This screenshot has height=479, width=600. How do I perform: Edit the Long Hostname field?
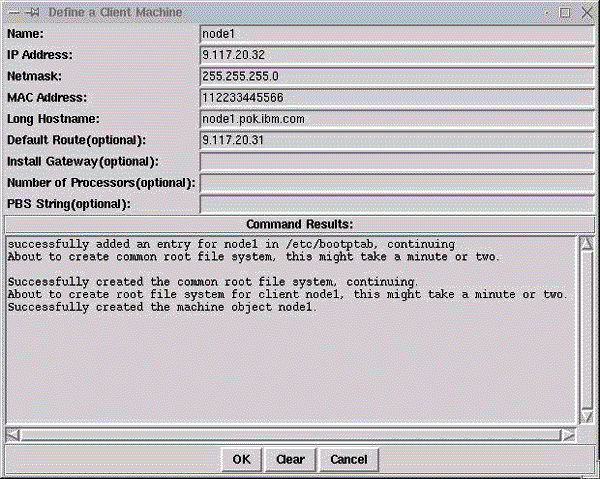click(397, 118)
